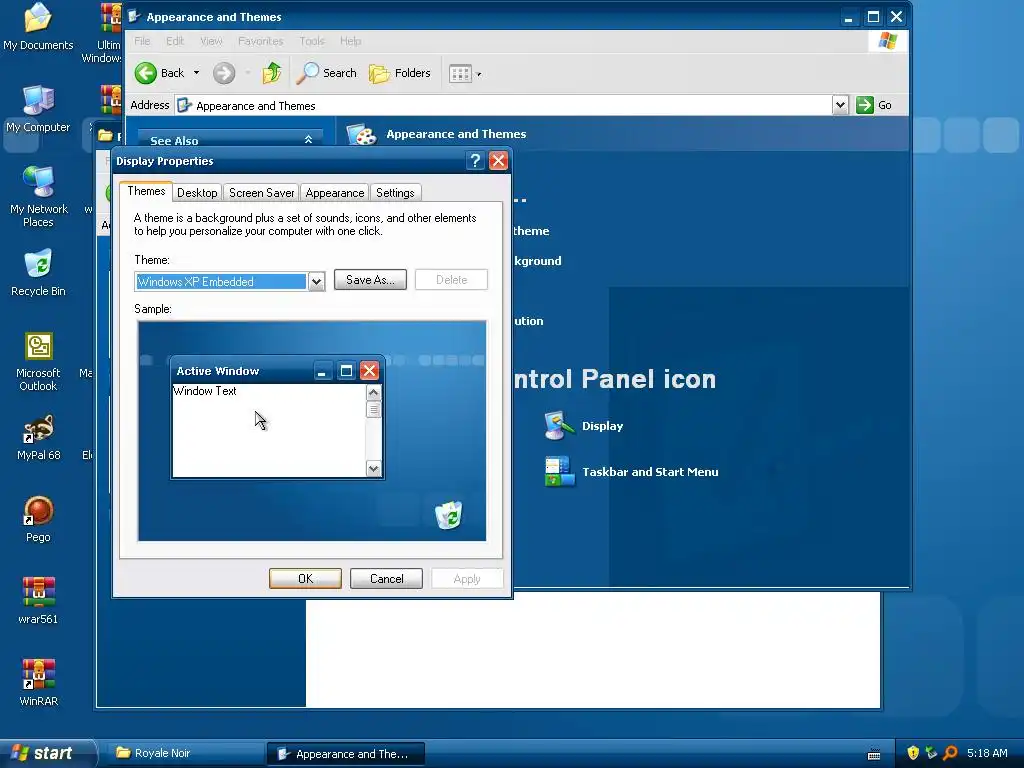The width and height of the screenshot is (1024, 768).
Task: Click the green Go button
Action: point(874,105)
